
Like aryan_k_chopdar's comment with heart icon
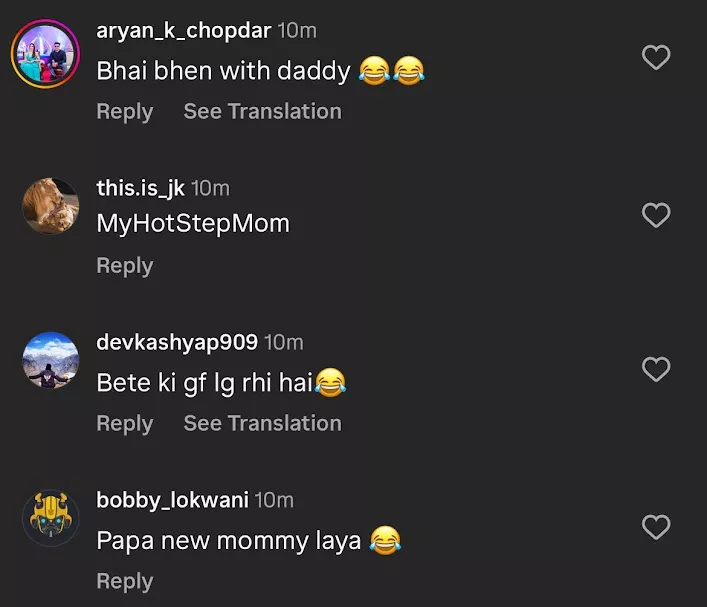(x=655, y=58)
